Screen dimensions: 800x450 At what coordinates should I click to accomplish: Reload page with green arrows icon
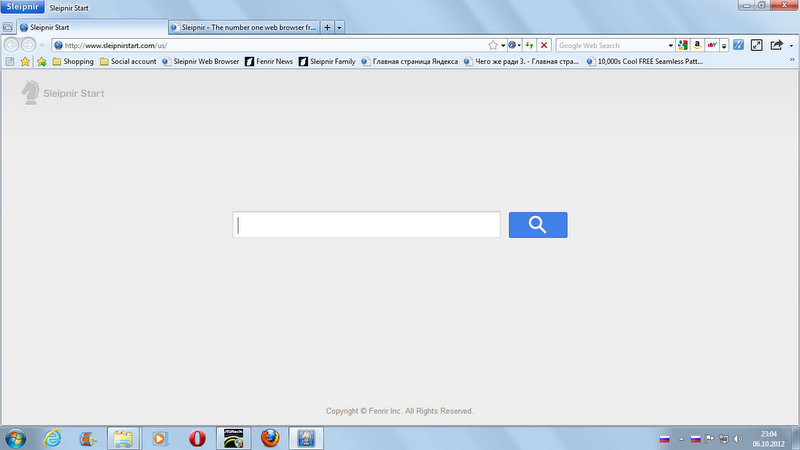[x=530, y=45]
